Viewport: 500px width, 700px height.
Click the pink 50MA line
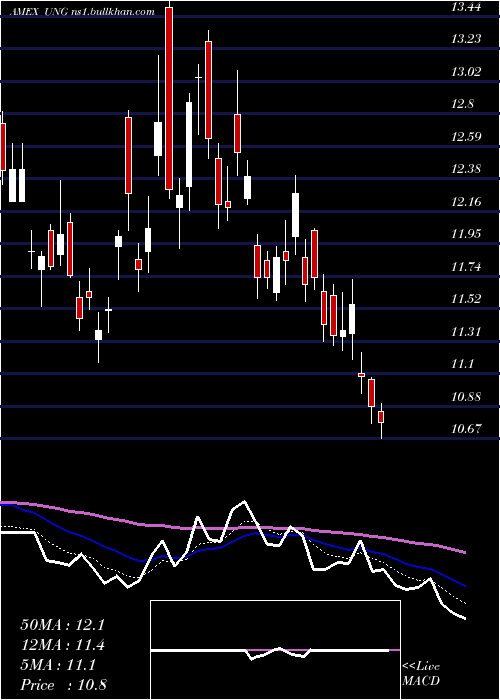[x=232, y=528]
